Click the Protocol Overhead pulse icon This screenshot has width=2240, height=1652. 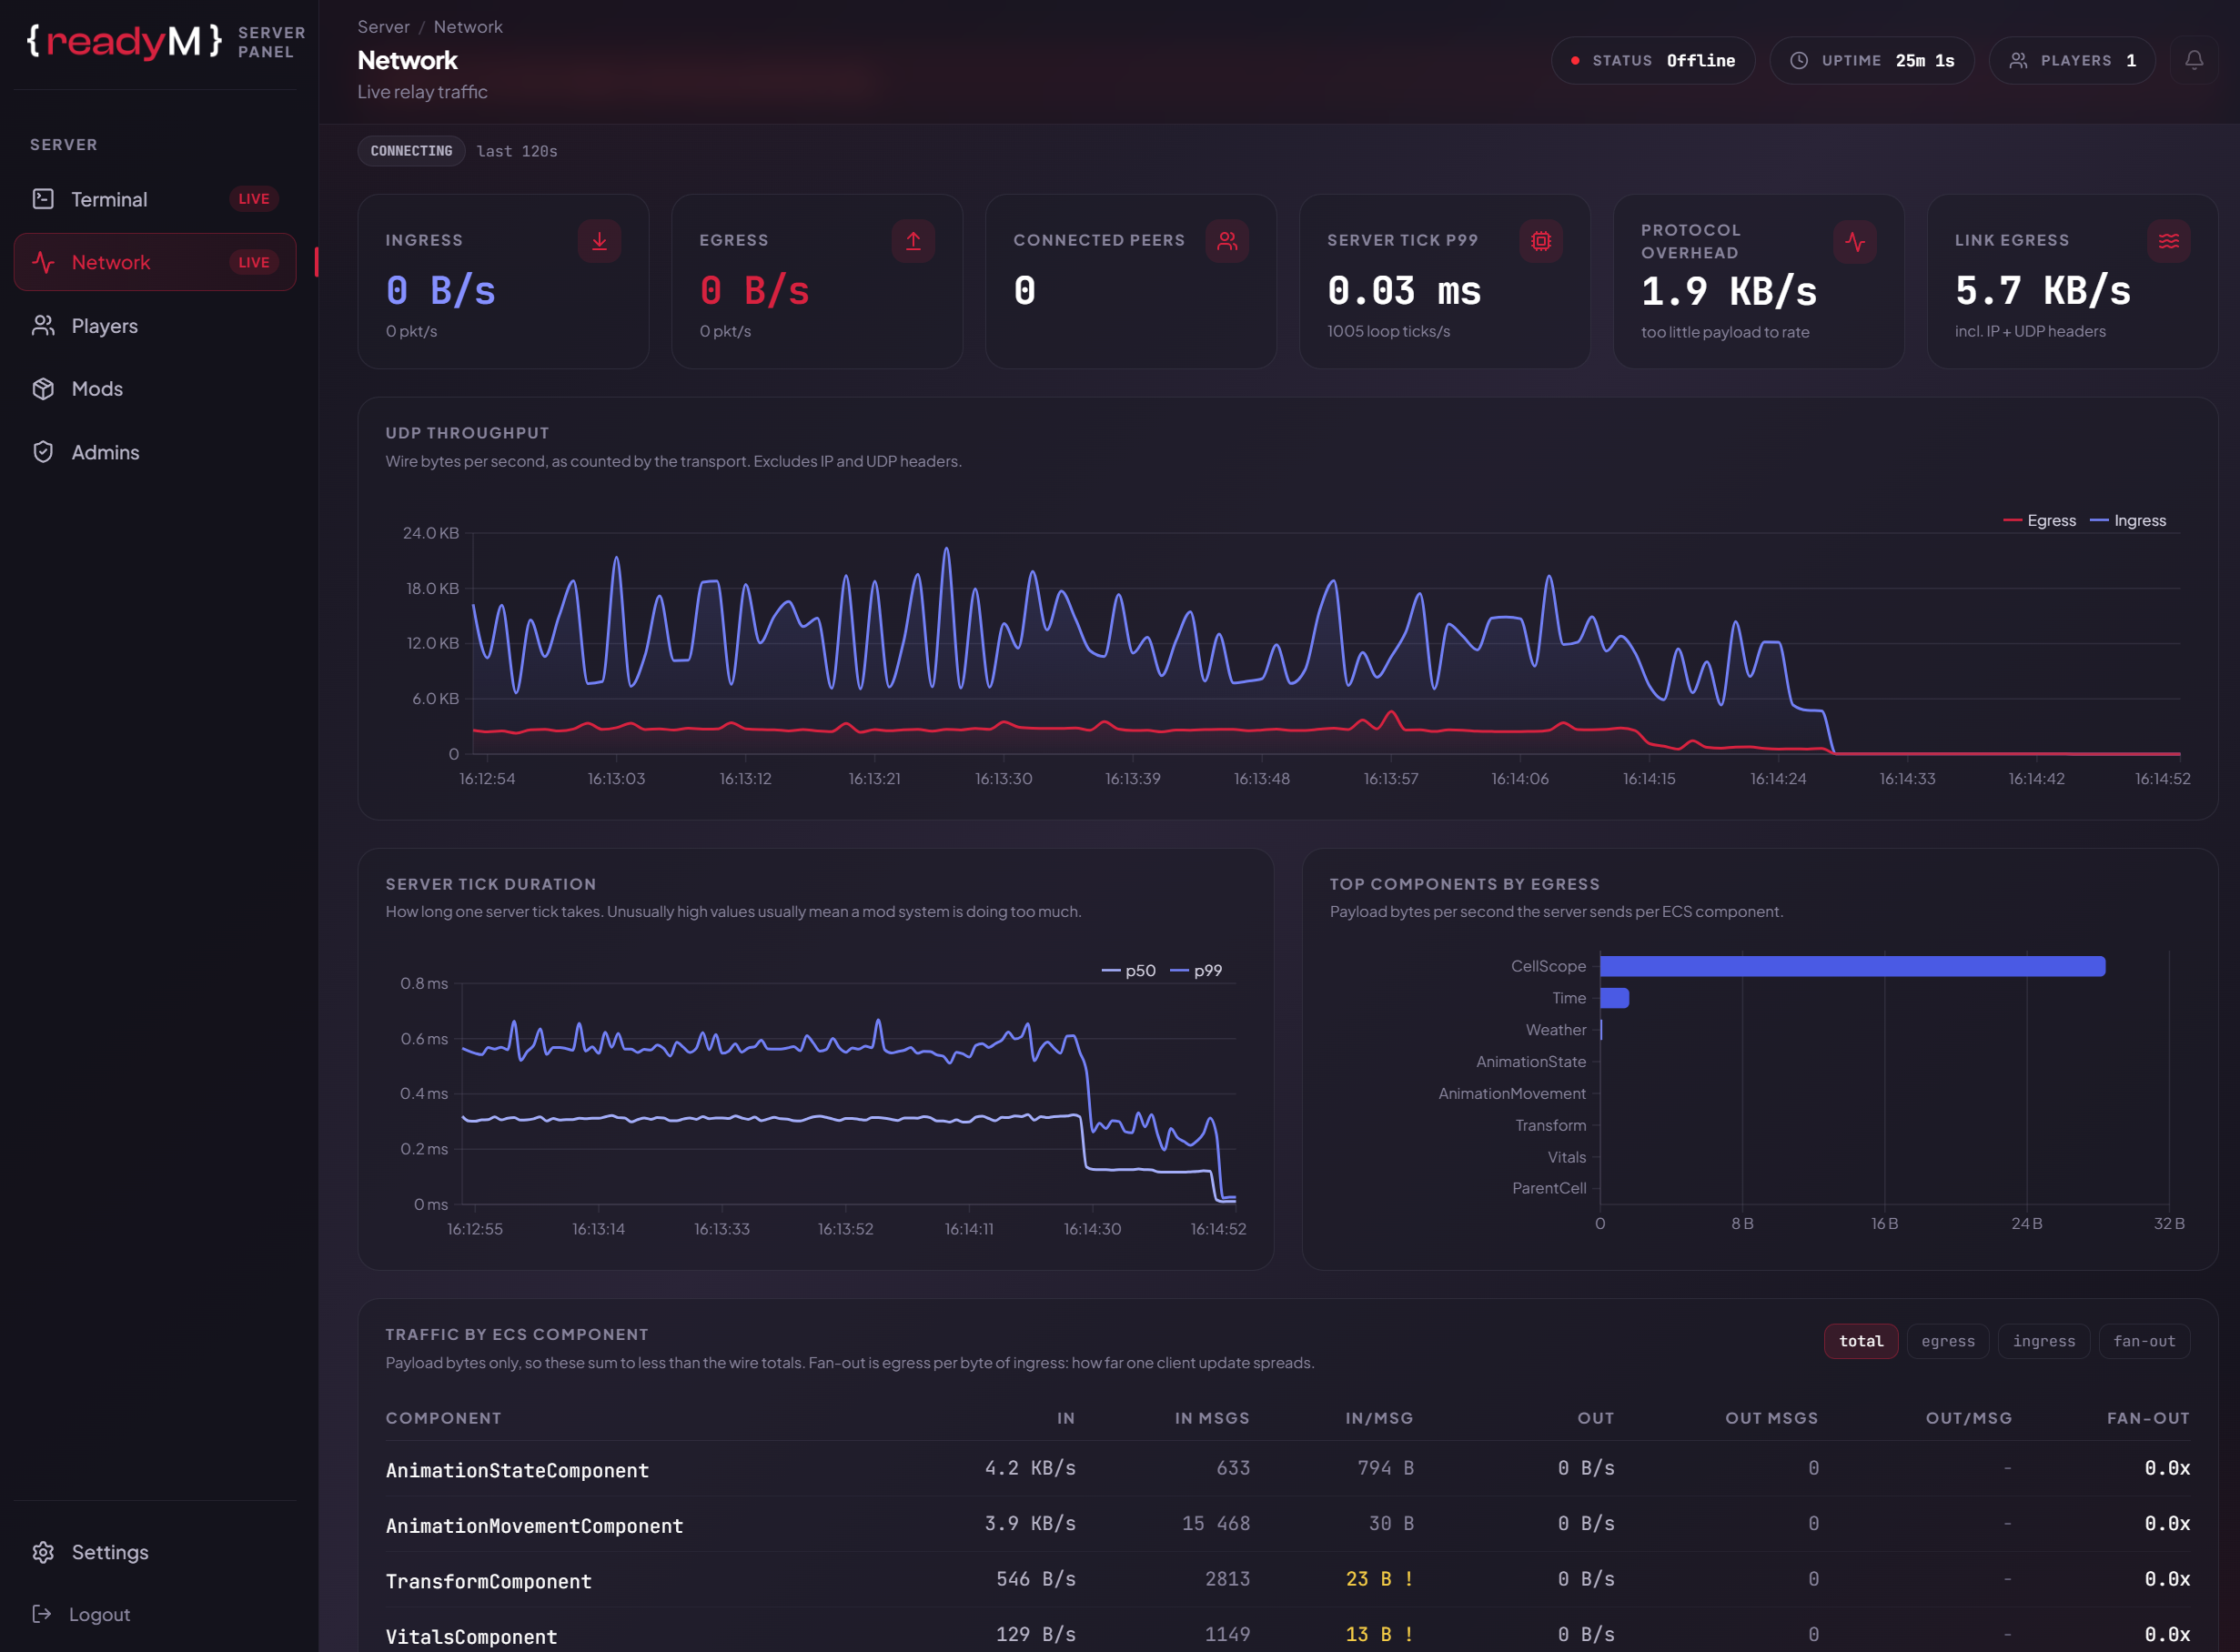(x=1855, y=242)
